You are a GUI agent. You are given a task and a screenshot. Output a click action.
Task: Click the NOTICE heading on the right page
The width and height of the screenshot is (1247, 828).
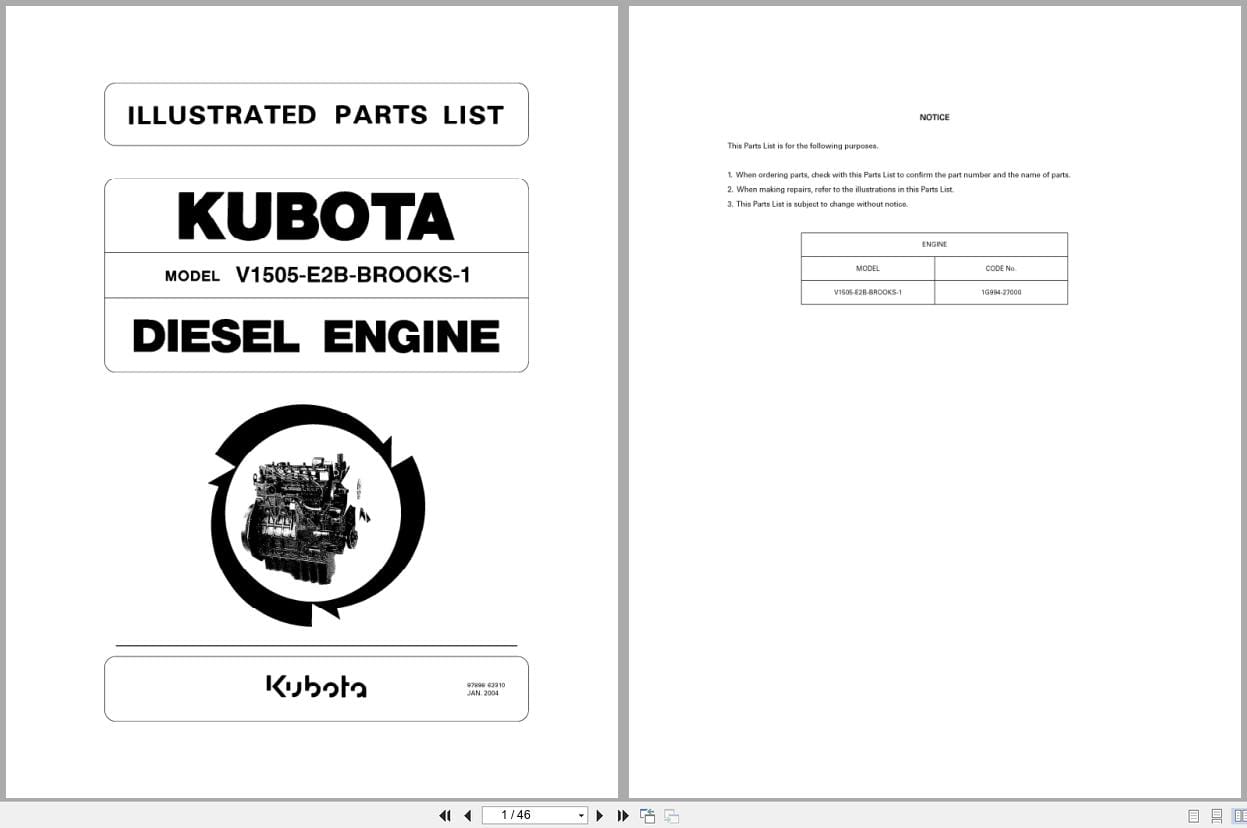pyautogui.click(x=934, y=117)
